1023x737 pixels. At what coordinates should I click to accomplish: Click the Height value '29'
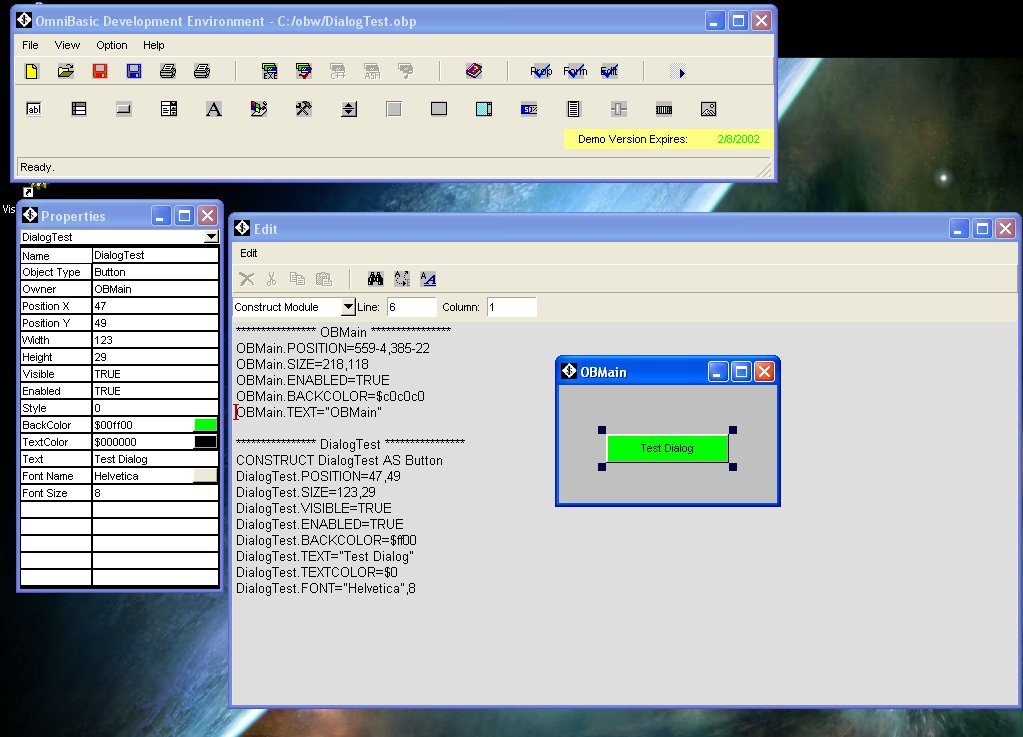155,357
